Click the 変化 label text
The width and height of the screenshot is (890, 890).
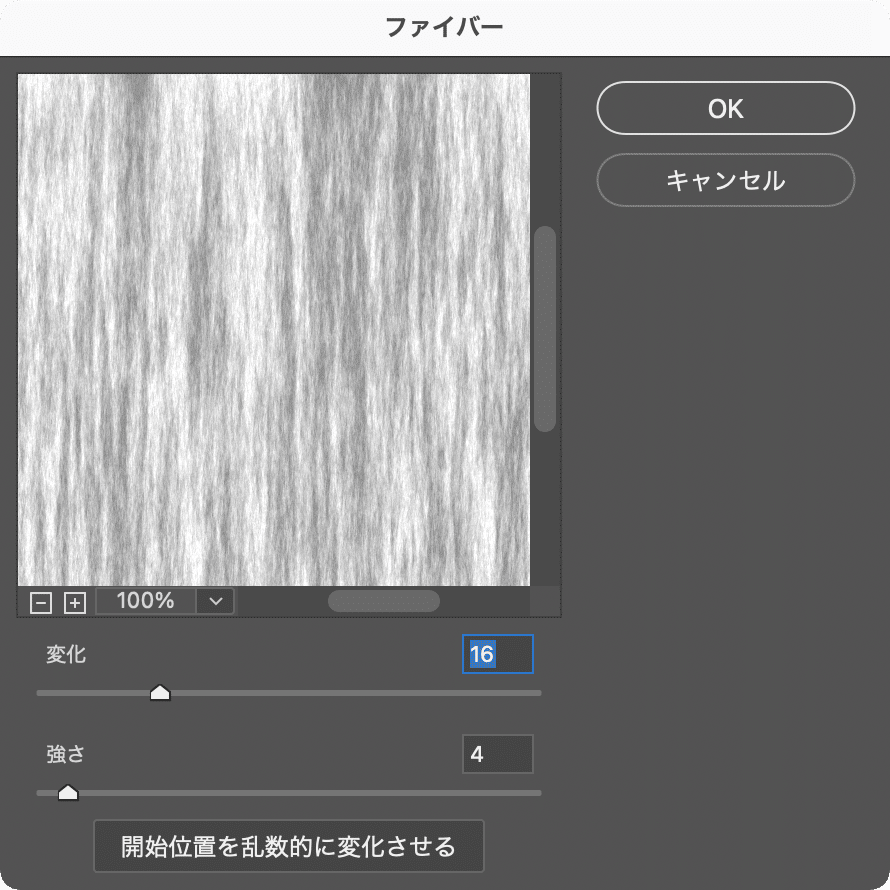[x=66, y=654]
